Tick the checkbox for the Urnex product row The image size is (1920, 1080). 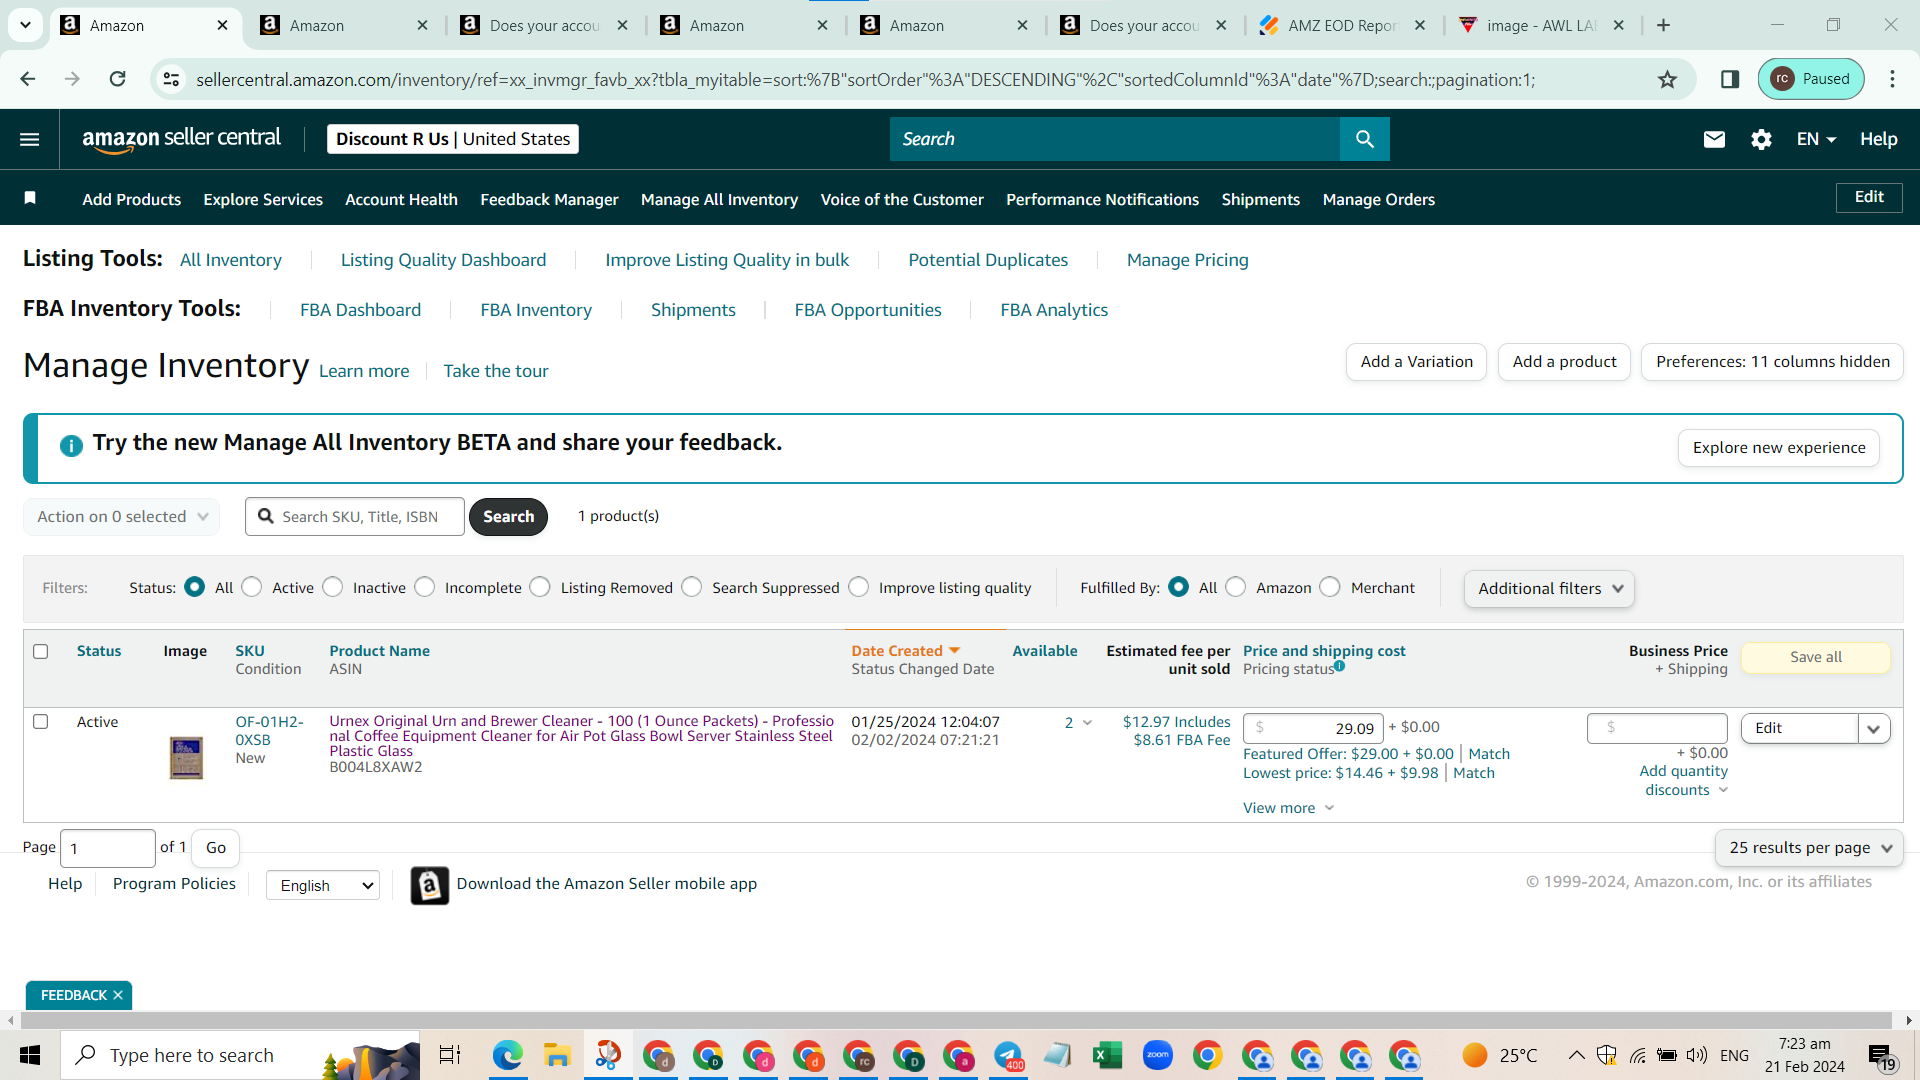(x=41, y=722)
